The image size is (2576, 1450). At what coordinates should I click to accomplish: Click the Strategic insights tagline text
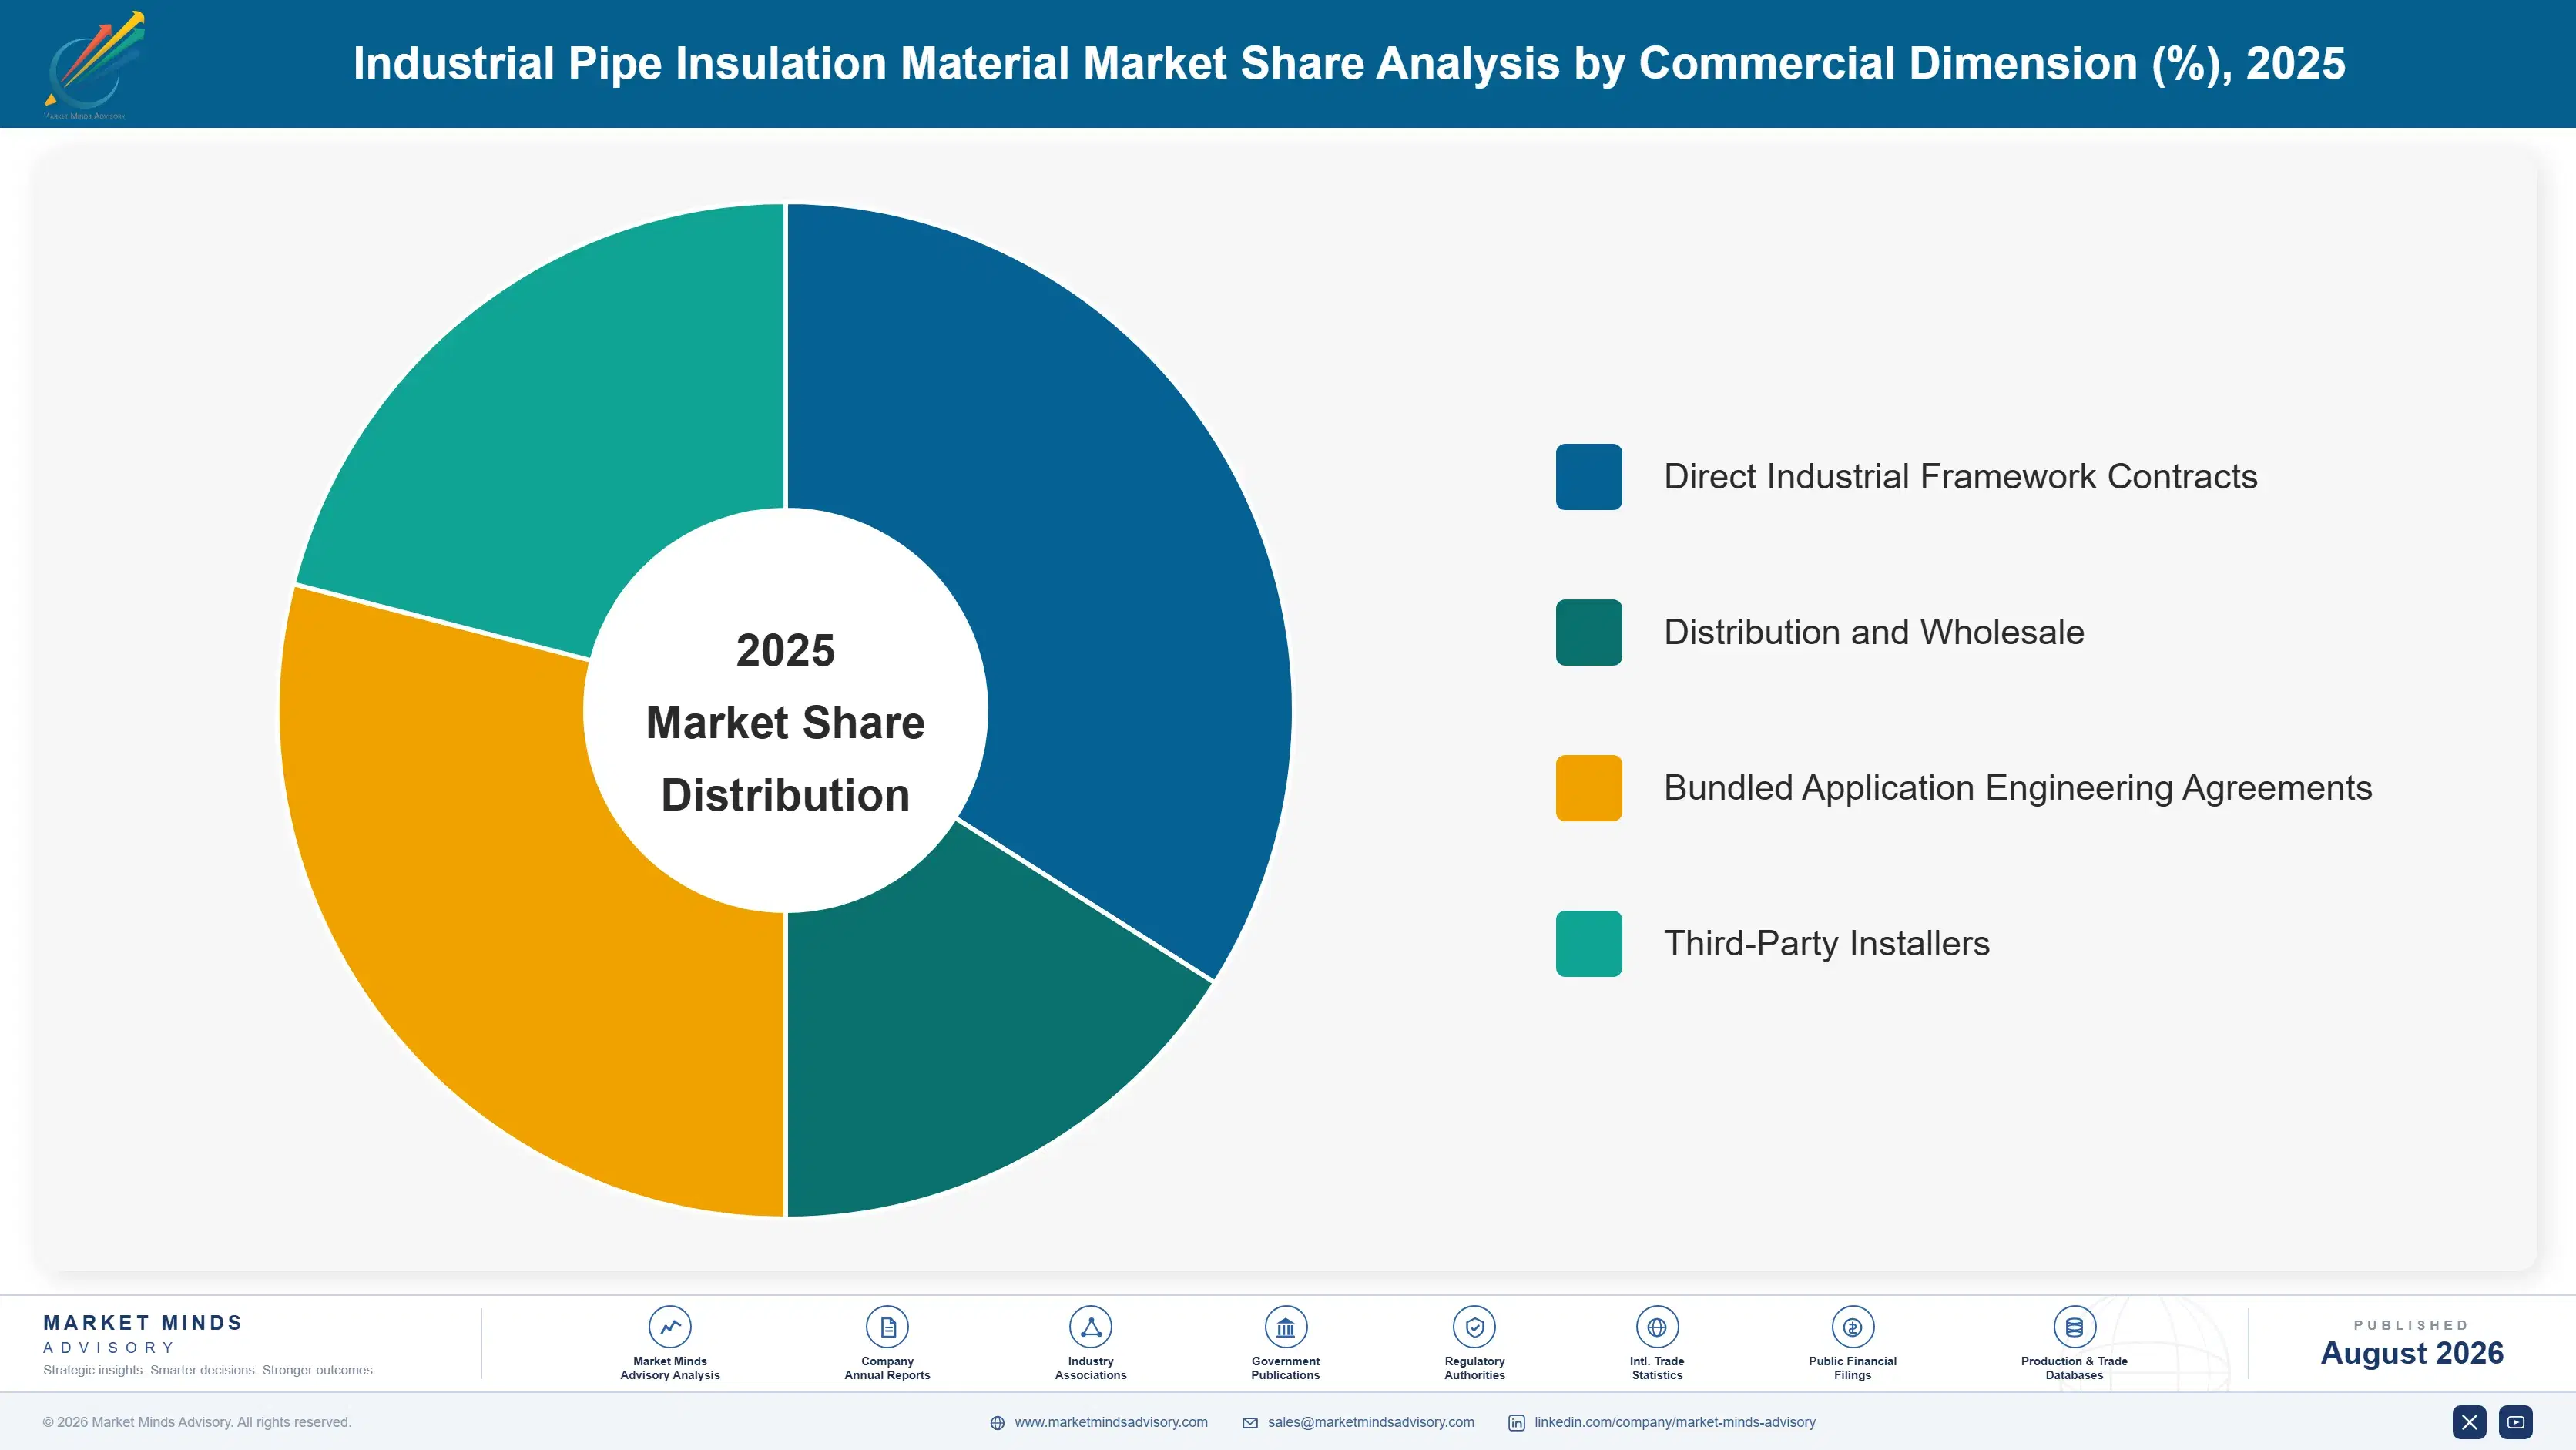coord(209,1370)
